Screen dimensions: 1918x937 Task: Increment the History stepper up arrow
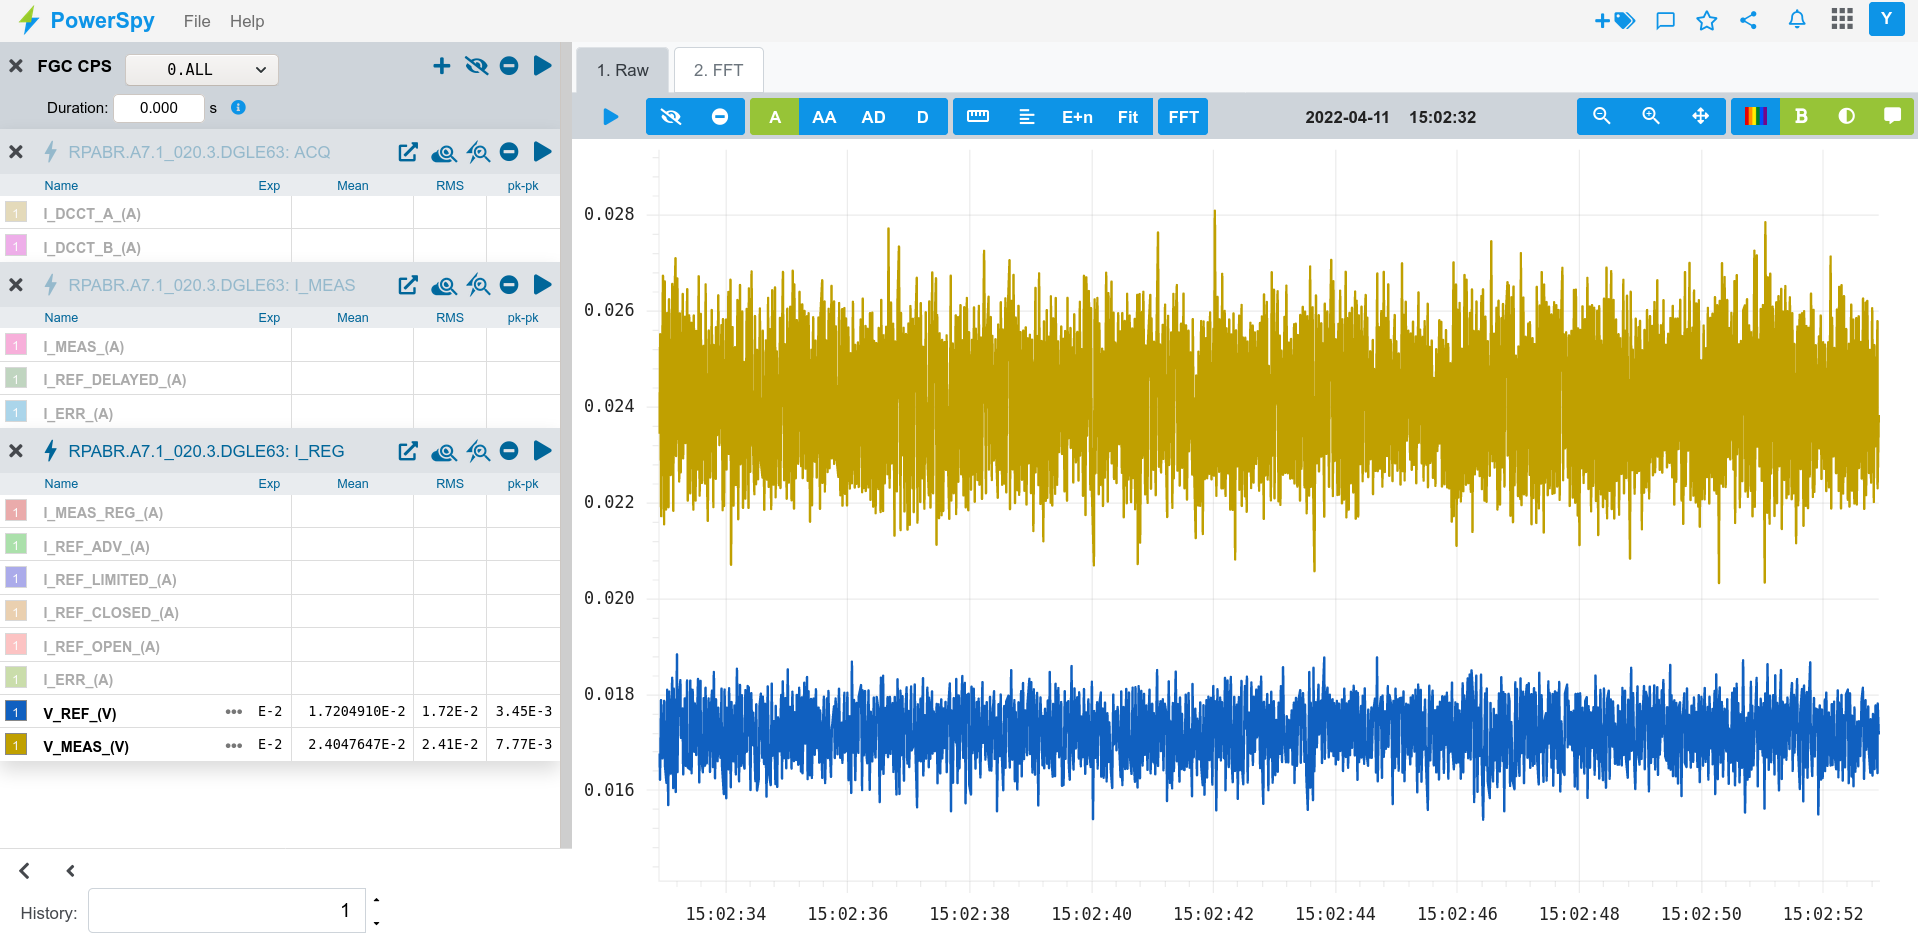(376, 900)
